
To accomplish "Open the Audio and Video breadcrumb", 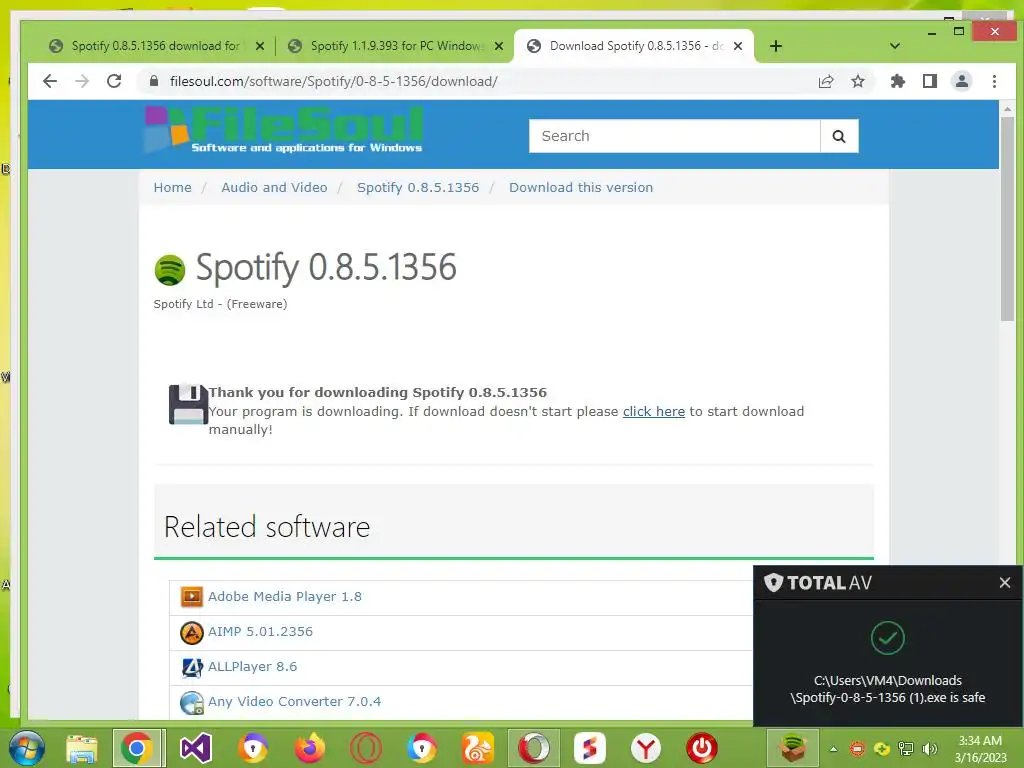I will (274, 187).
